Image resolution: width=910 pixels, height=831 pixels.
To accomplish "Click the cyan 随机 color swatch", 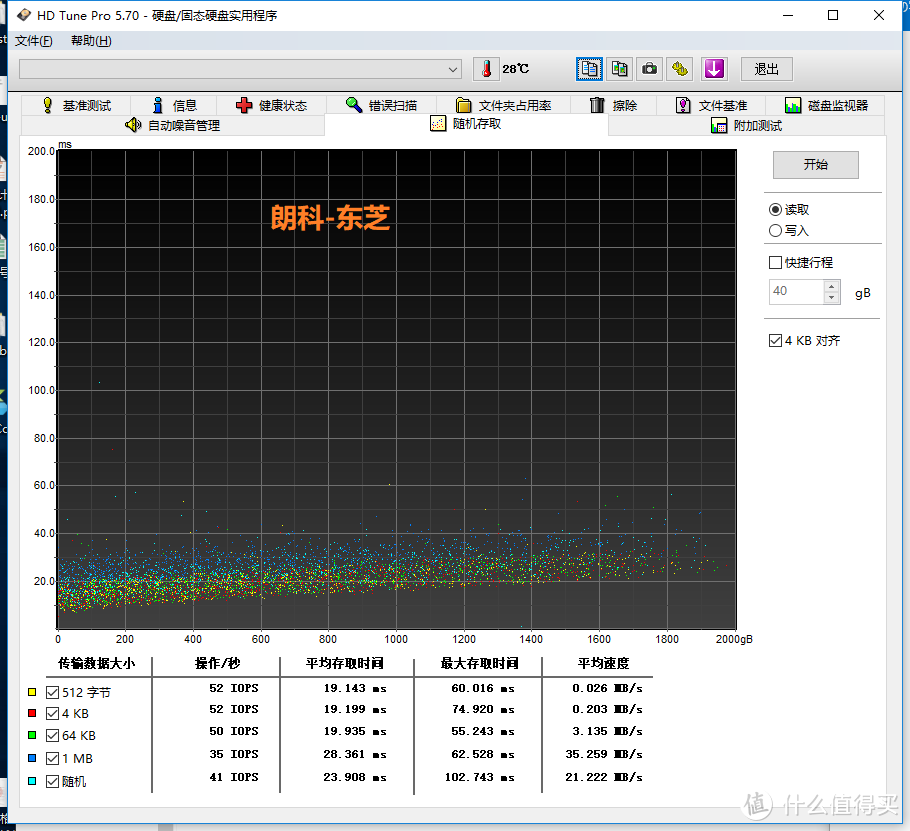I will point(32,781).
